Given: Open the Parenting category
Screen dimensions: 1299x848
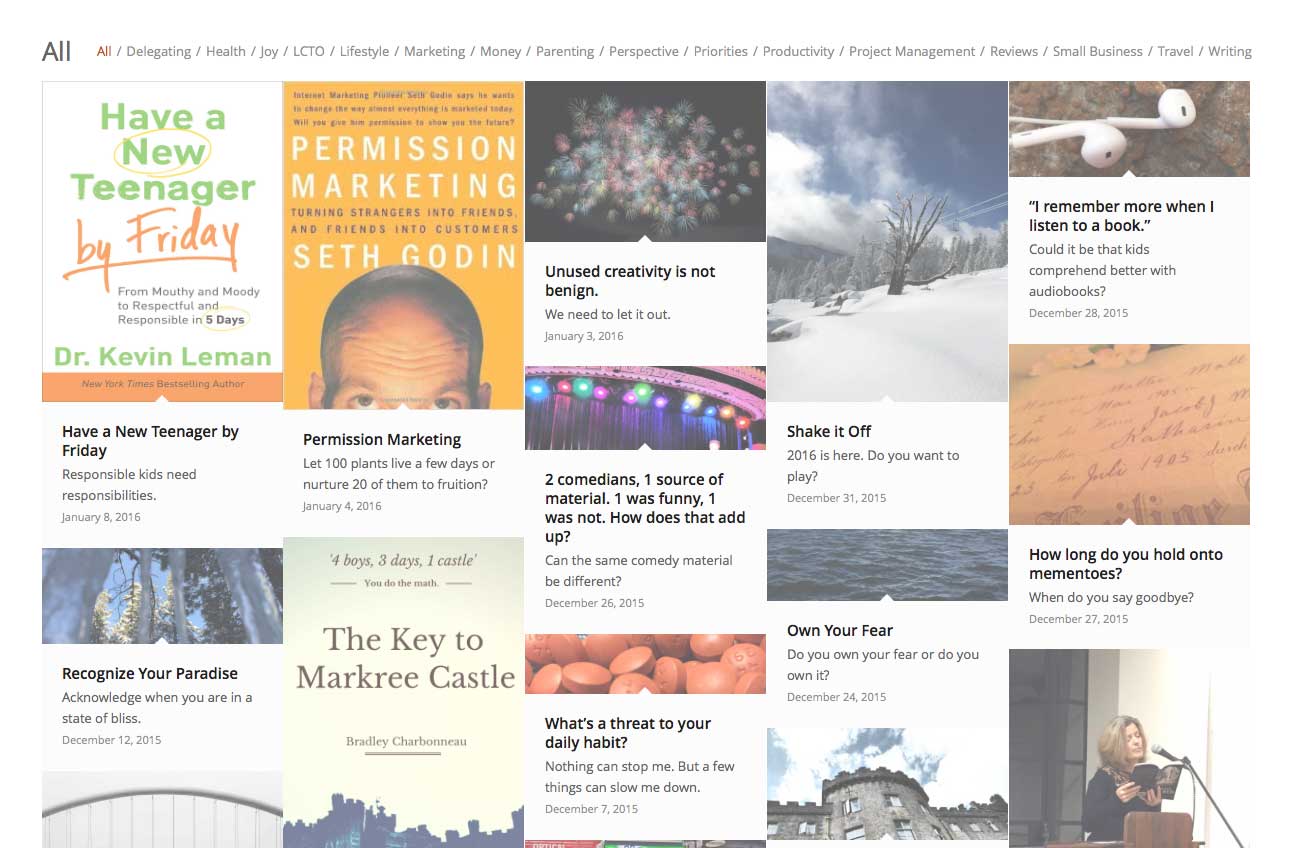Looking at the screenshot, I should (565, 51).
